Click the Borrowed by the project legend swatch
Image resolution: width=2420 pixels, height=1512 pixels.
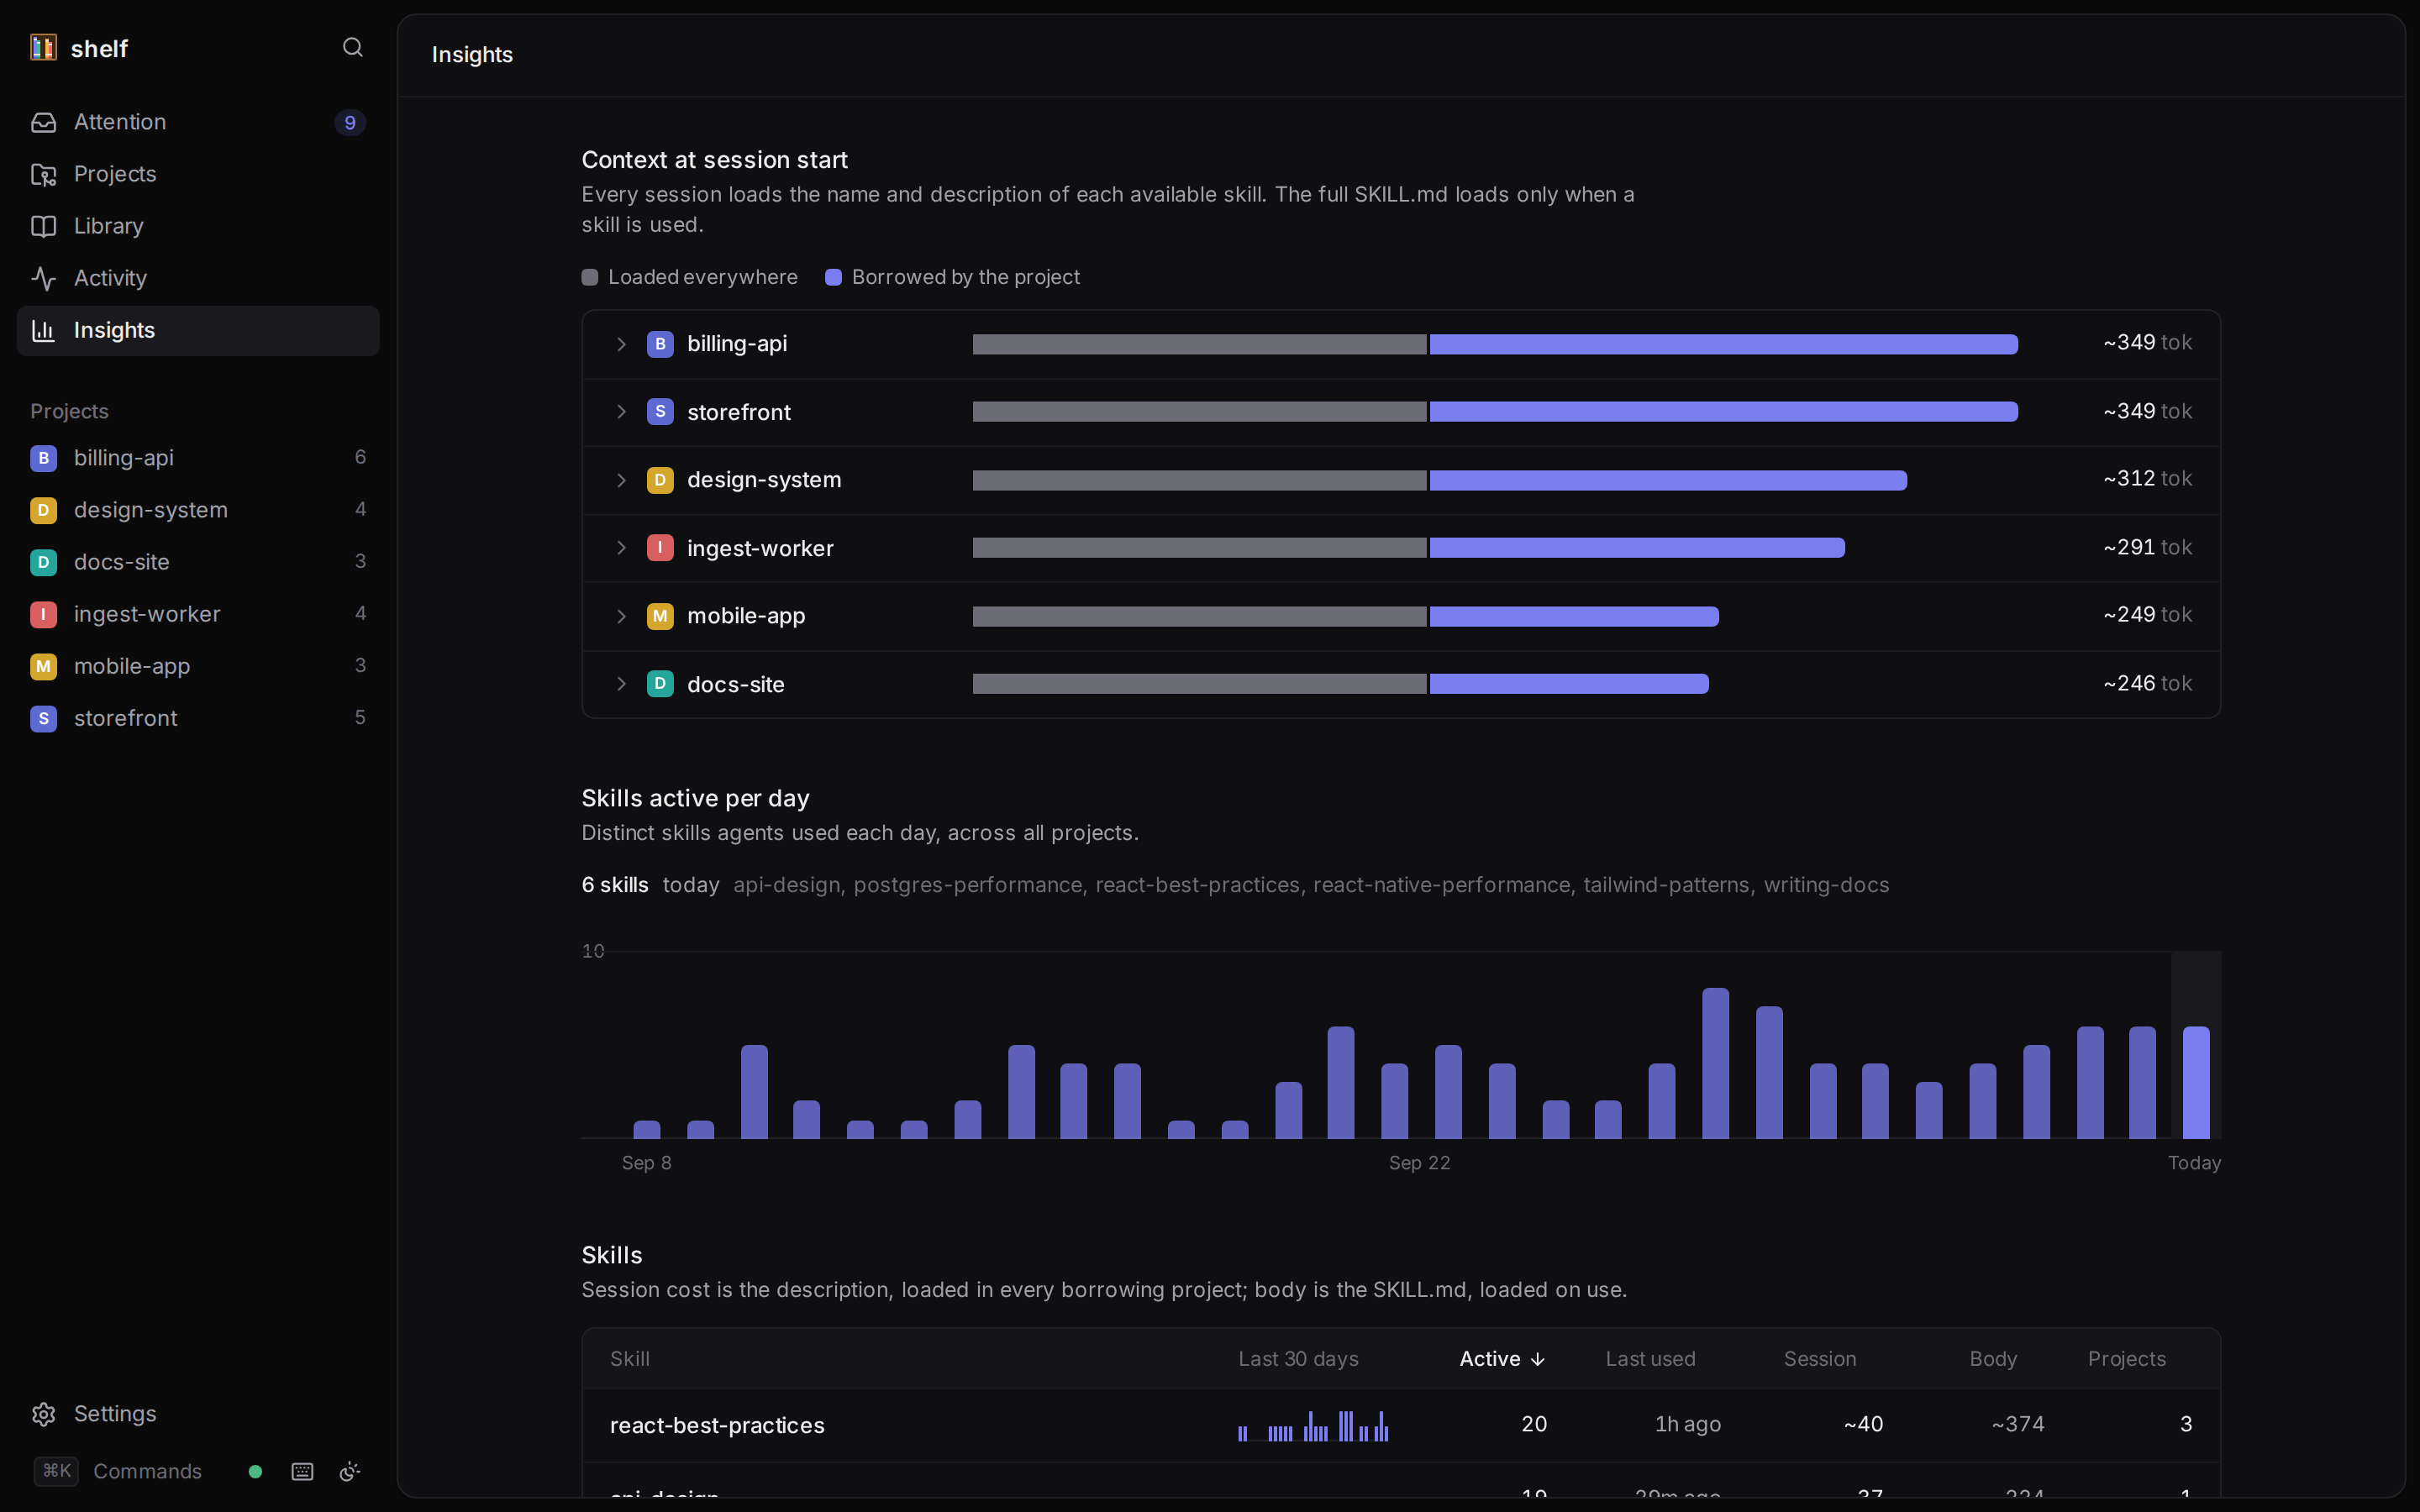[x=833, y=277]
